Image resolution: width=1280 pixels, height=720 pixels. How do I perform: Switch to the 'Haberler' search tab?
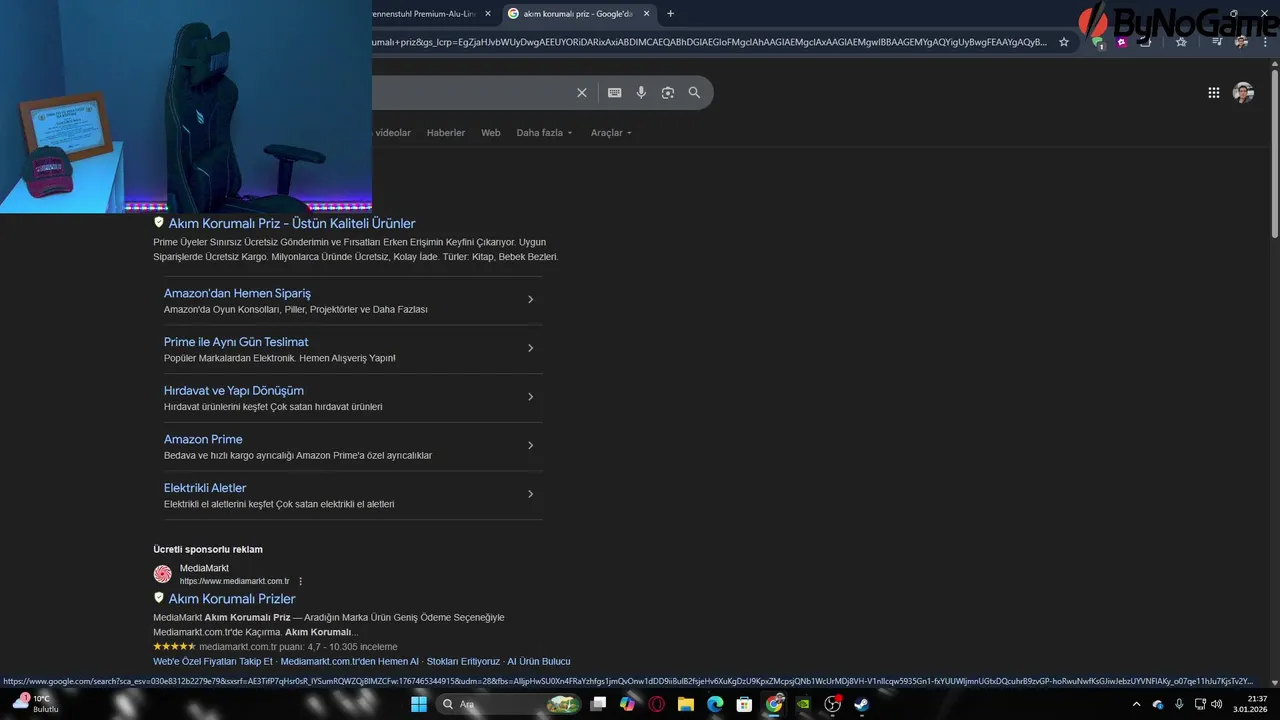coord(446,133)
